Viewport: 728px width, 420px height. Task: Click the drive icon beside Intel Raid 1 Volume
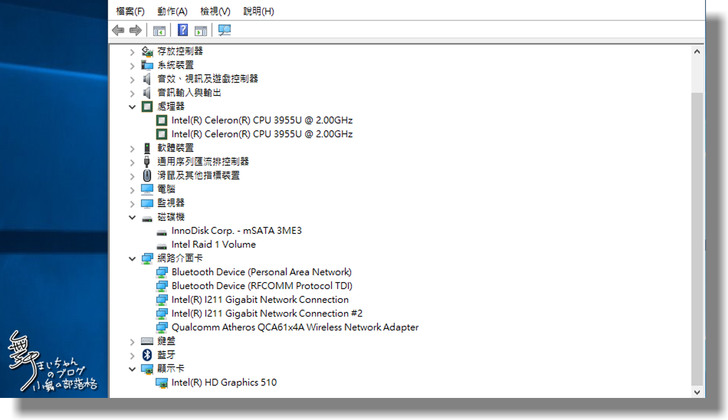tap(162, 246)
